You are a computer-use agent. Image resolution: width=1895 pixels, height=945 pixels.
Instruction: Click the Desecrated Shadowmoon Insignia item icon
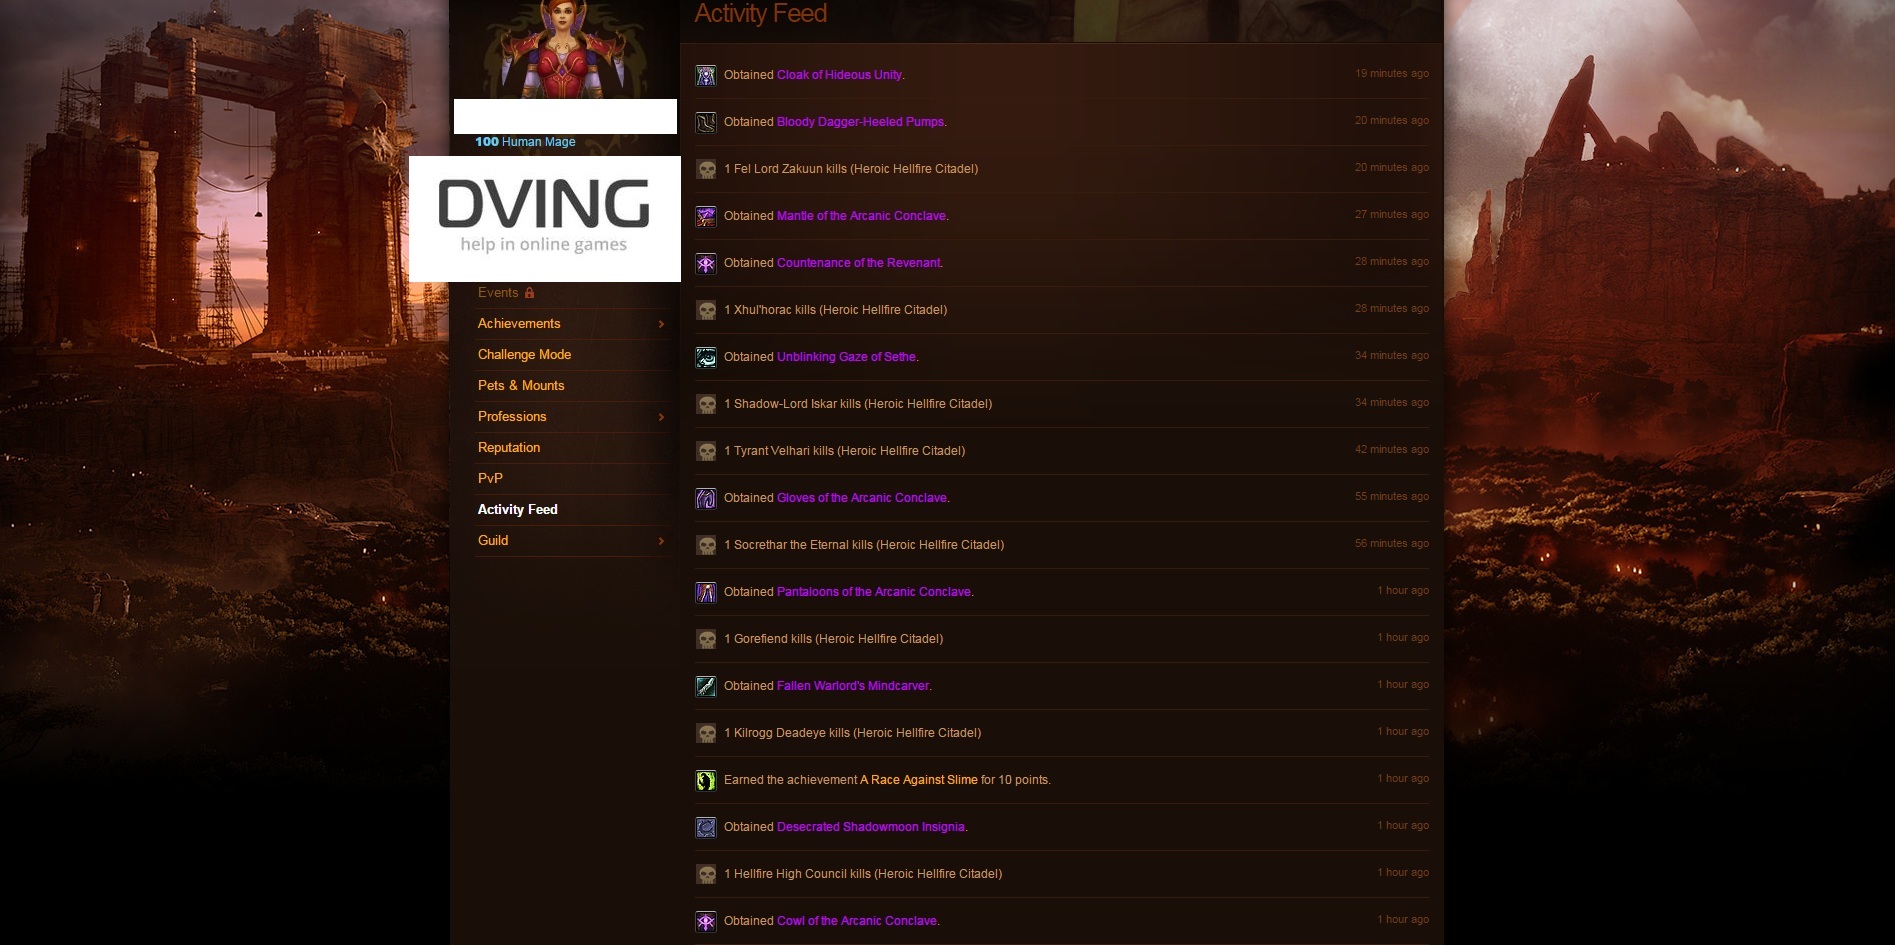[x=706, y=827]
